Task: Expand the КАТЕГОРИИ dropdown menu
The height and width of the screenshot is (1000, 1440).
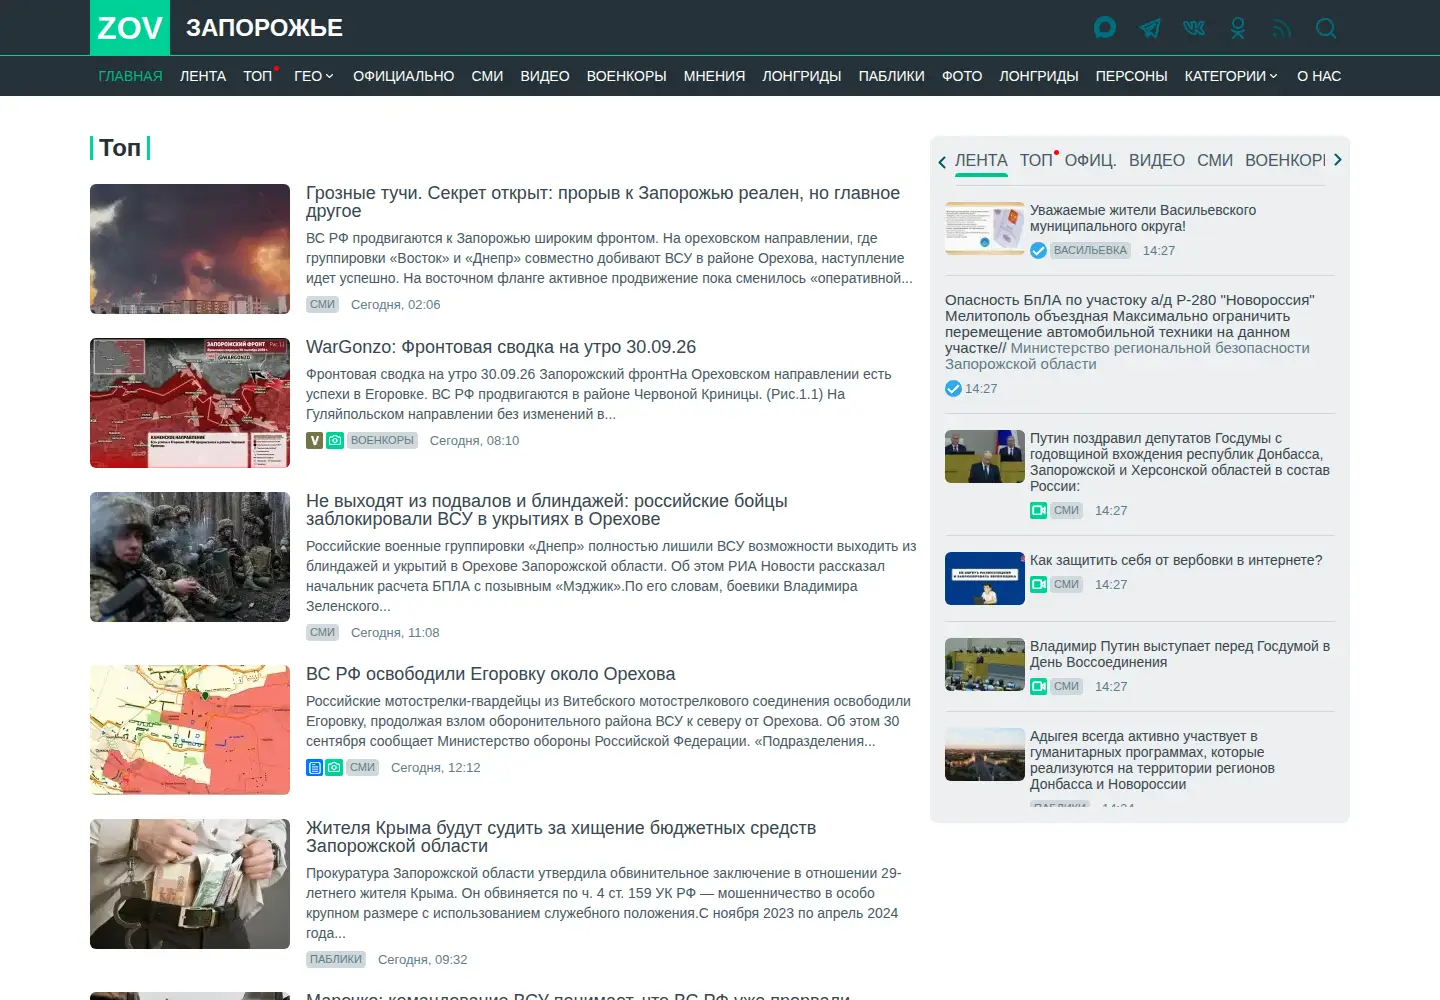Action: 1231,76
